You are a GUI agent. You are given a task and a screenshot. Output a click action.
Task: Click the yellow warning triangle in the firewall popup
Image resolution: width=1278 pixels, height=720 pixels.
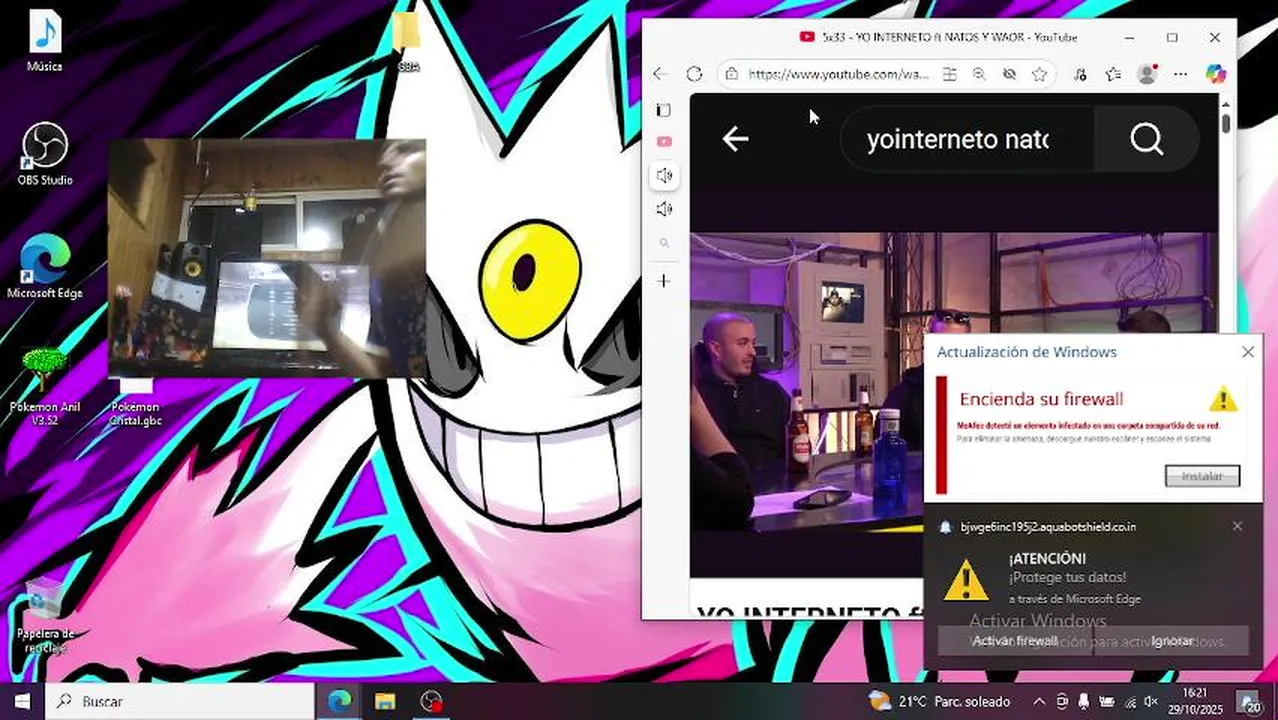1222,399
